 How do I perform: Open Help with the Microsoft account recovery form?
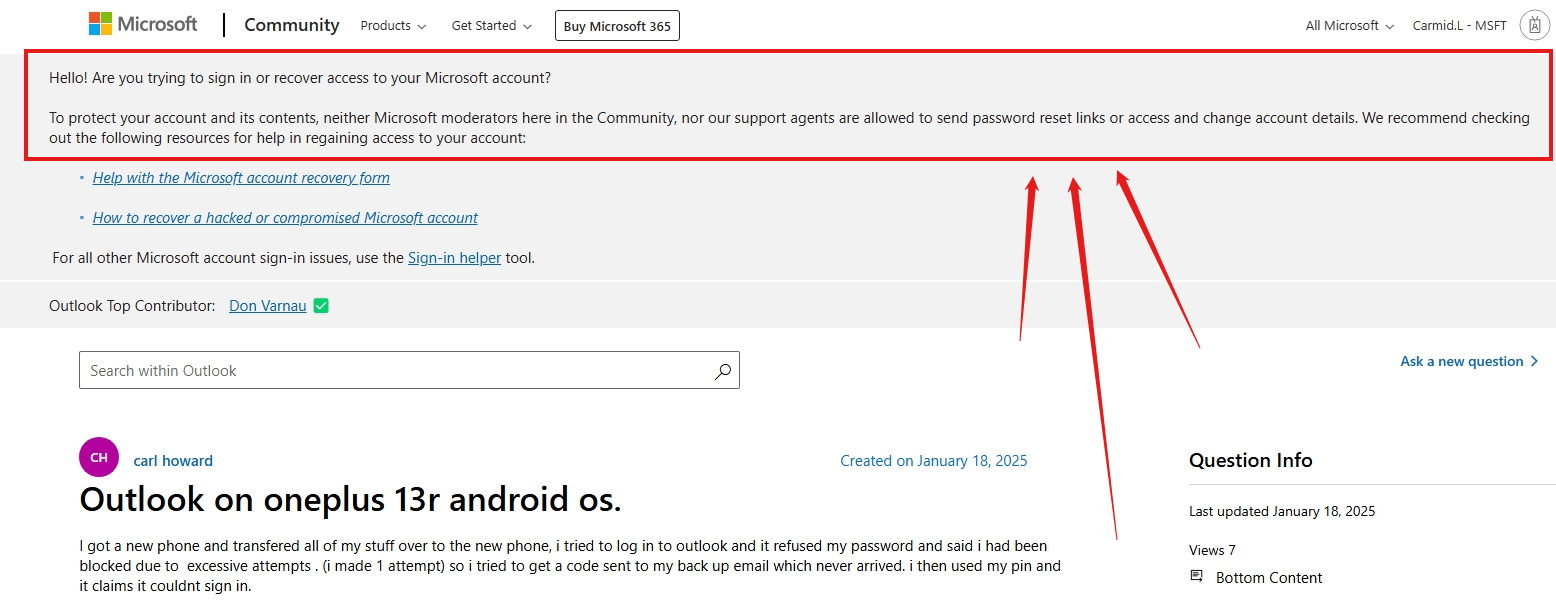[x=241, y=178]
